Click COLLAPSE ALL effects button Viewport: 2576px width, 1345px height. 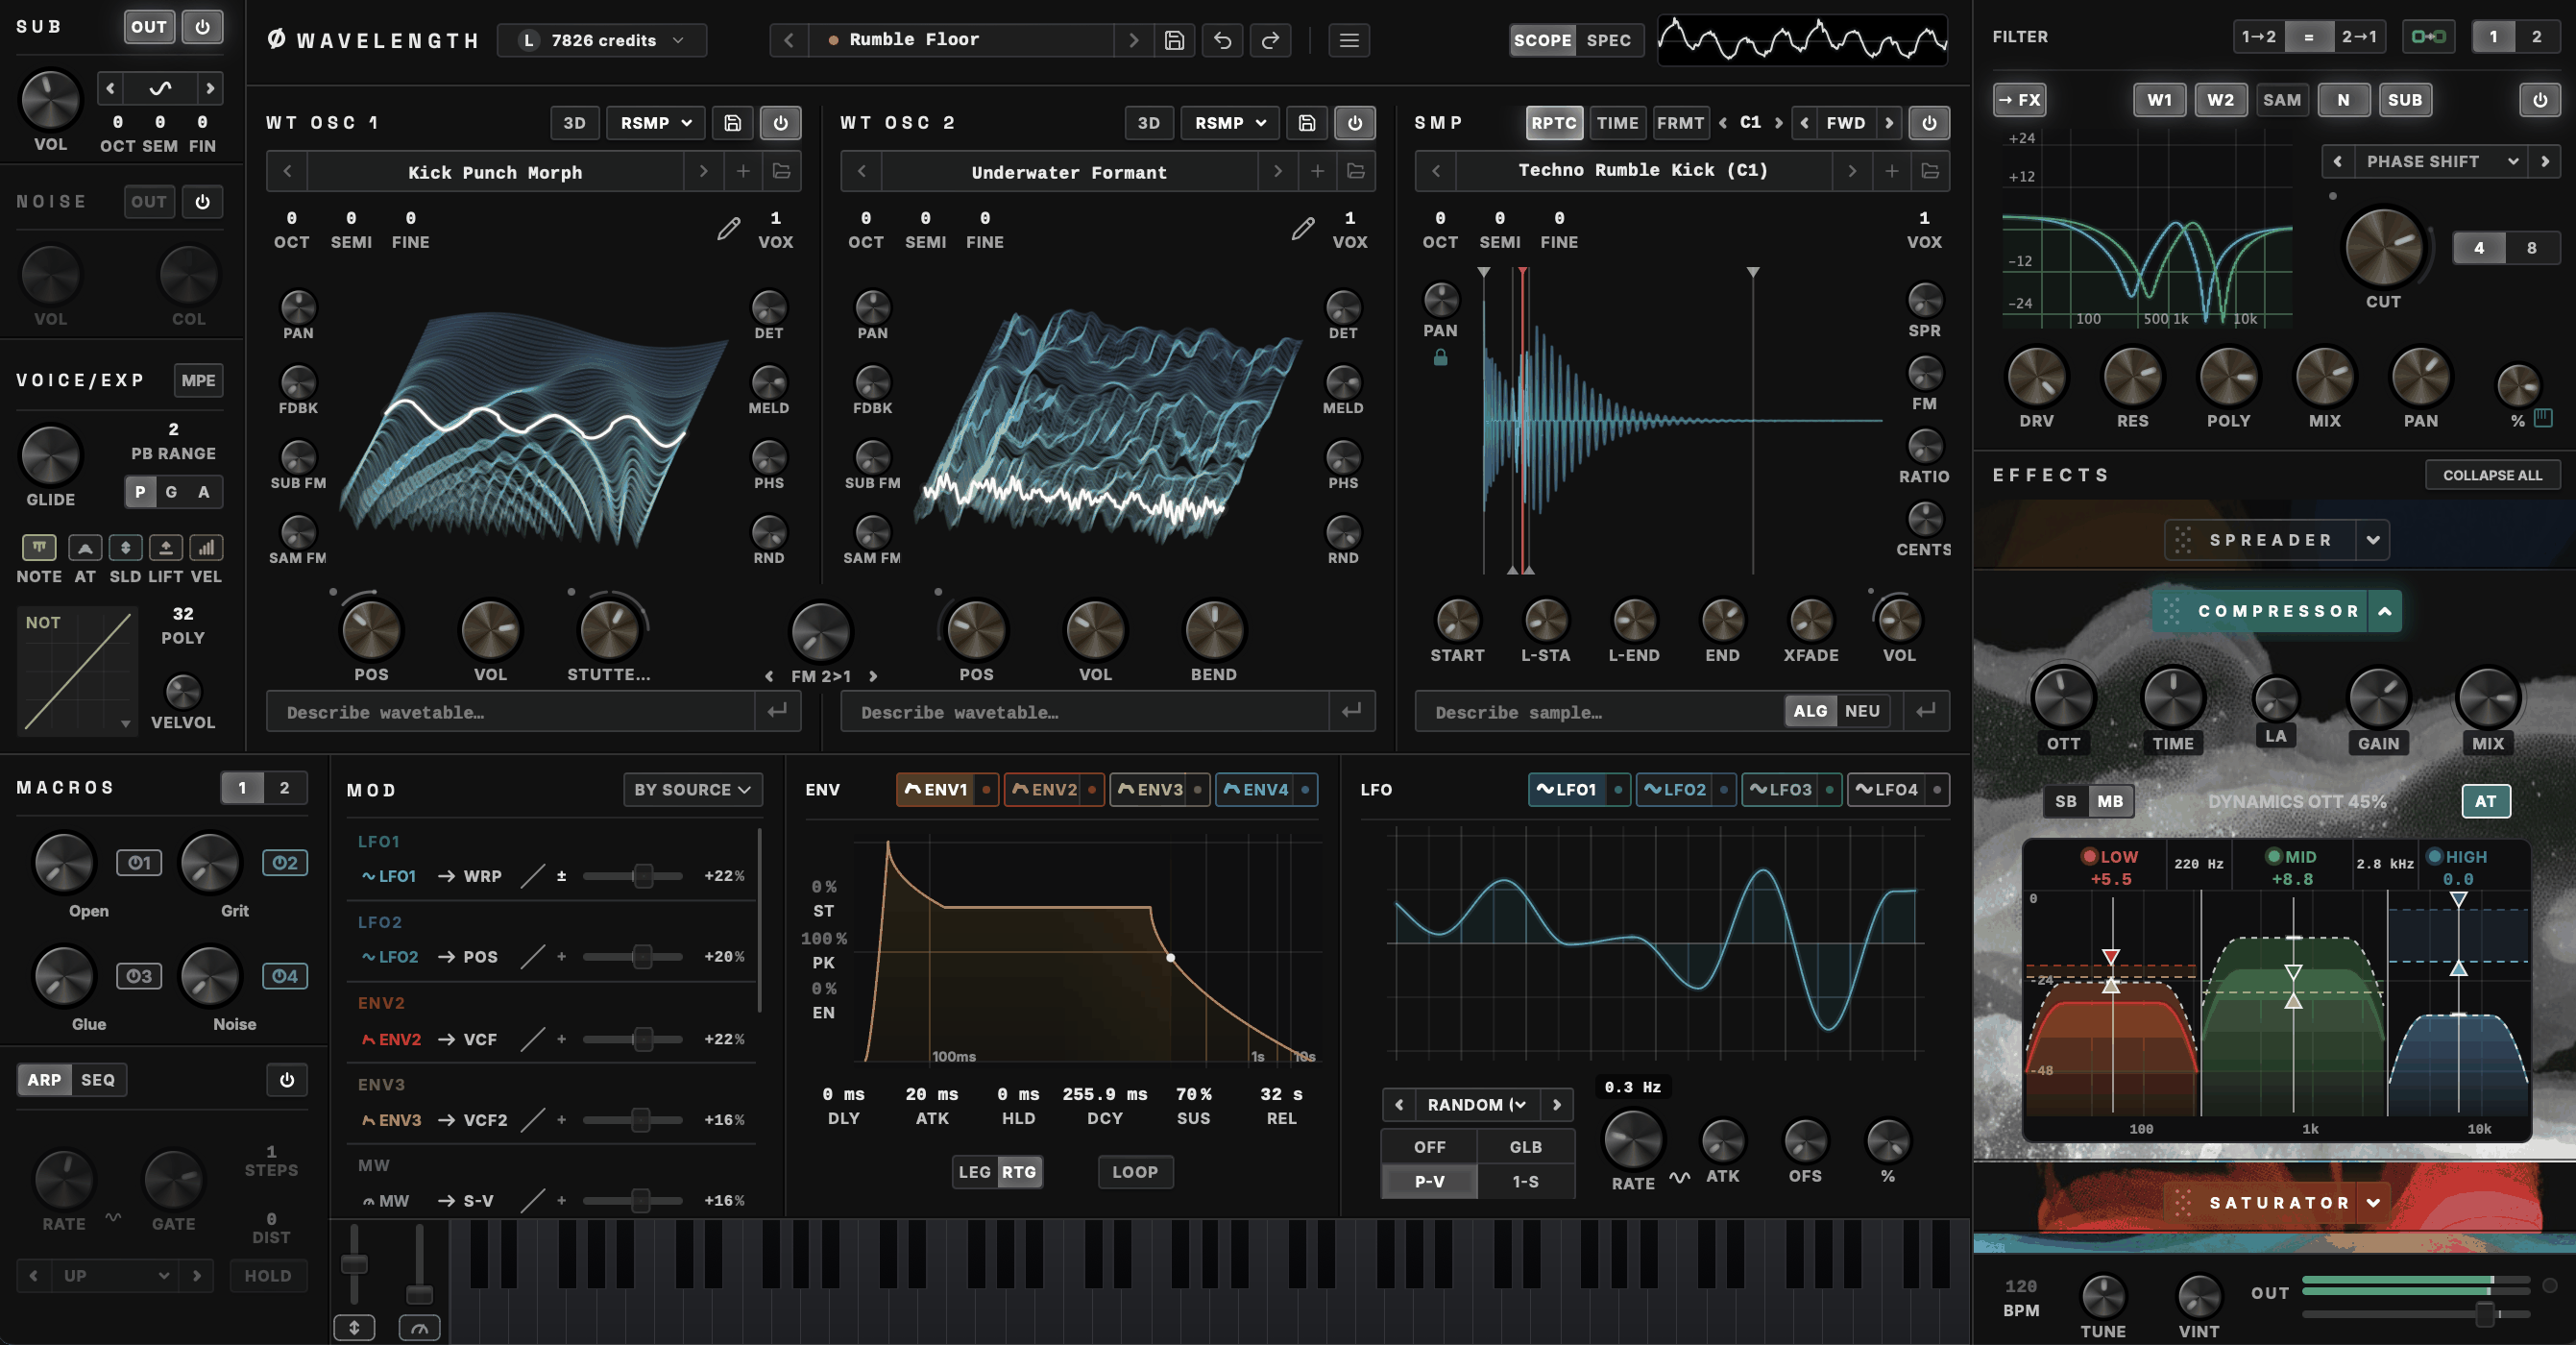[2492, 475]
